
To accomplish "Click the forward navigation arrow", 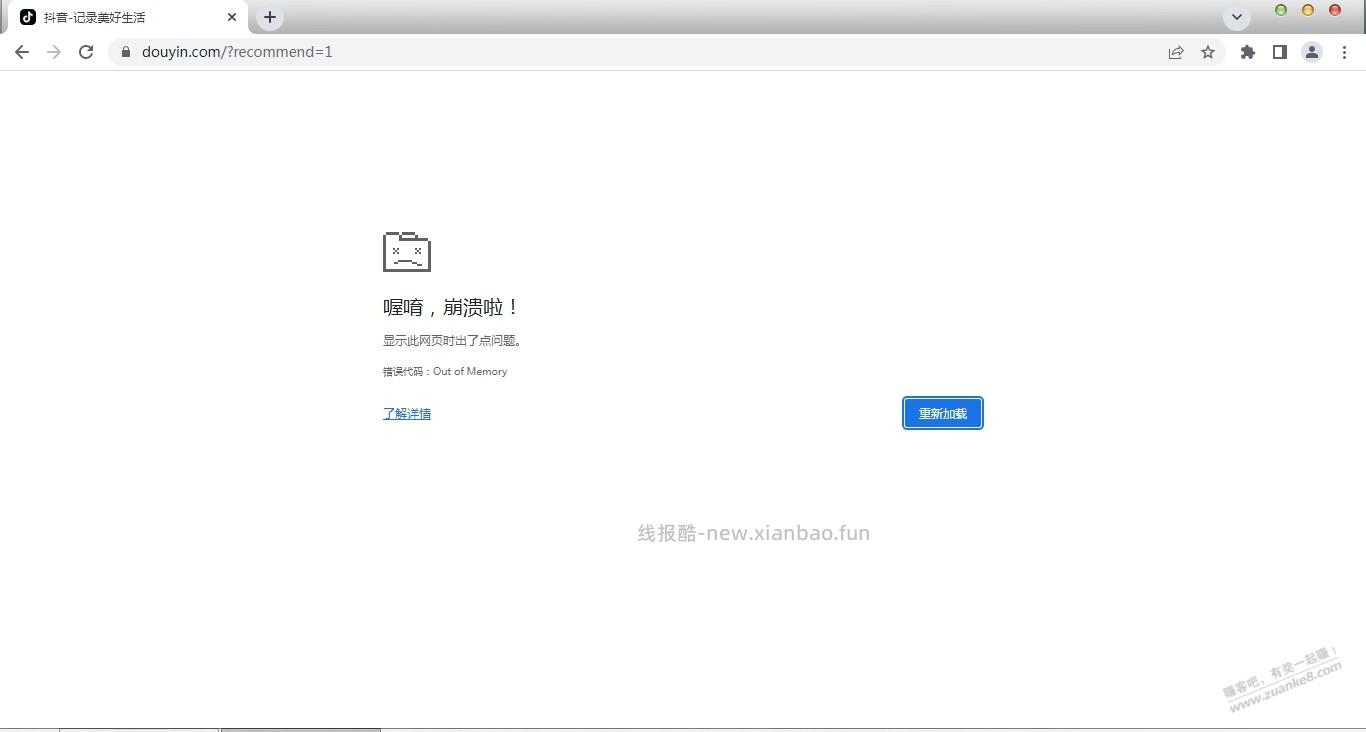I will click(54, 52).
